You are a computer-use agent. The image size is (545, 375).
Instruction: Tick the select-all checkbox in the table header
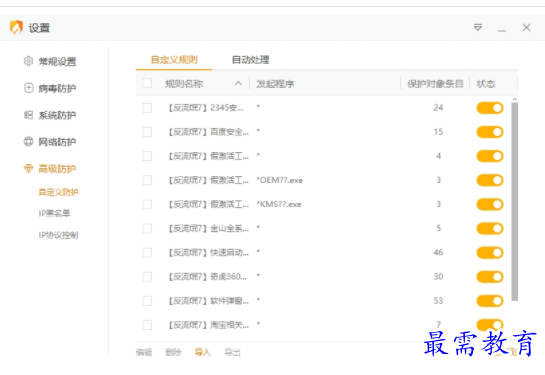[147, 83]
